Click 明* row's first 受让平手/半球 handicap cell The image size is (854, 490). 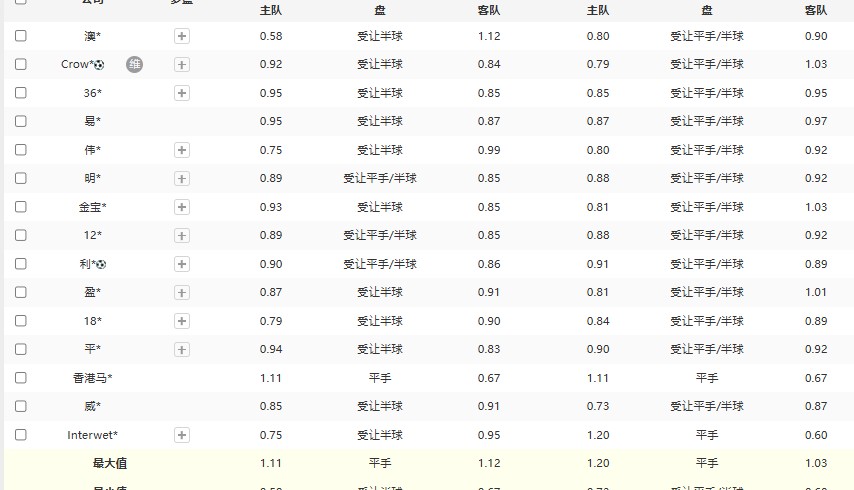380,178
